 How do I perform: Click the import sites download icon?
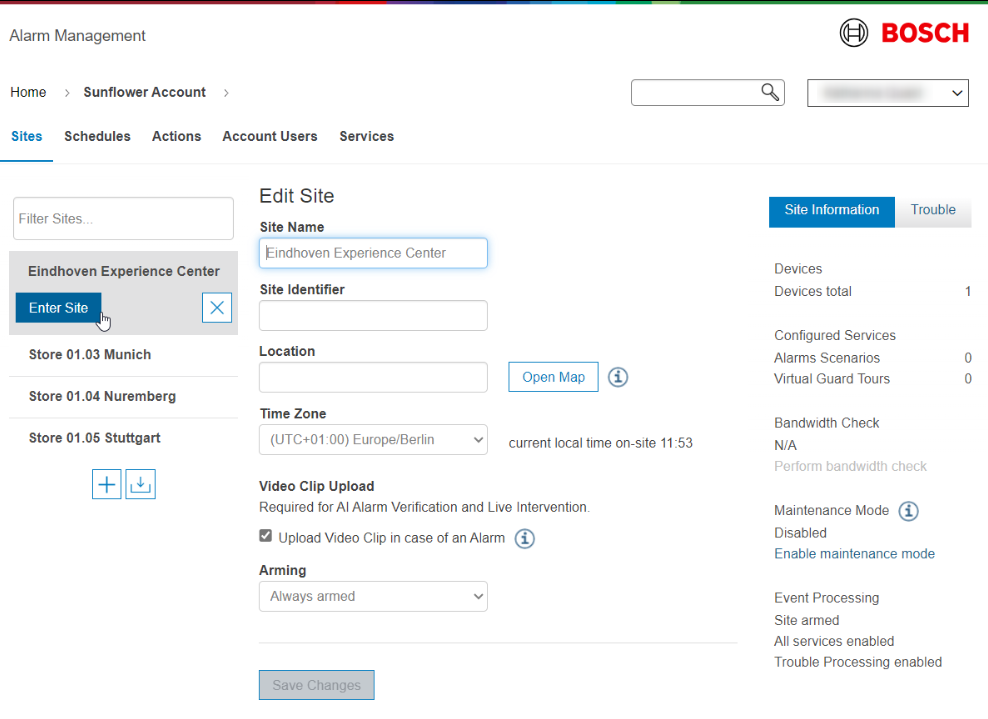coord(140,484)
